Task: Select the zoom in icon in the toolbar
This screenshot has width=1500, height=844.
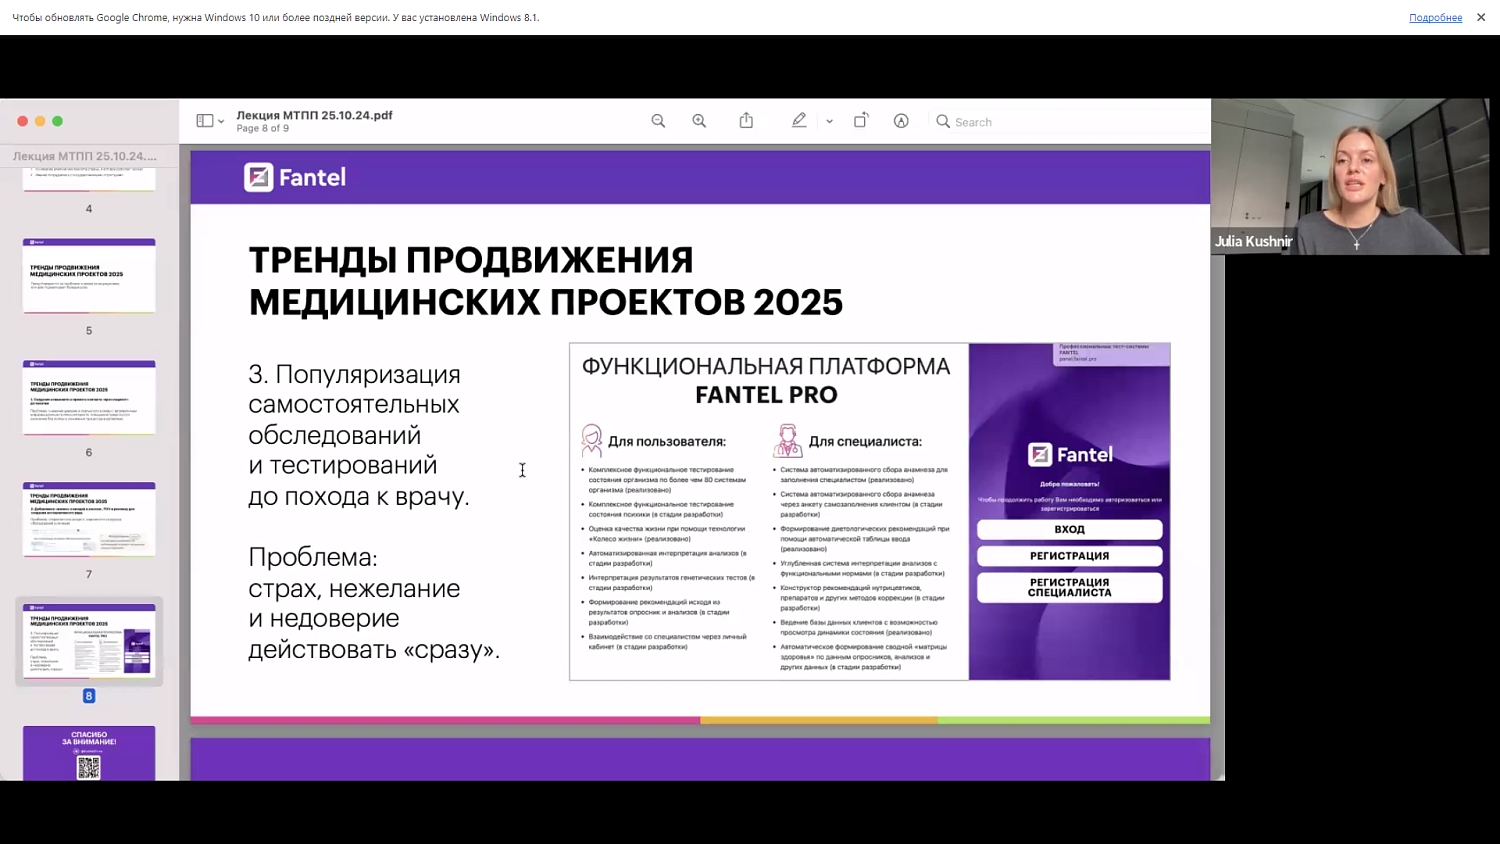Action: tap(699, 120)
